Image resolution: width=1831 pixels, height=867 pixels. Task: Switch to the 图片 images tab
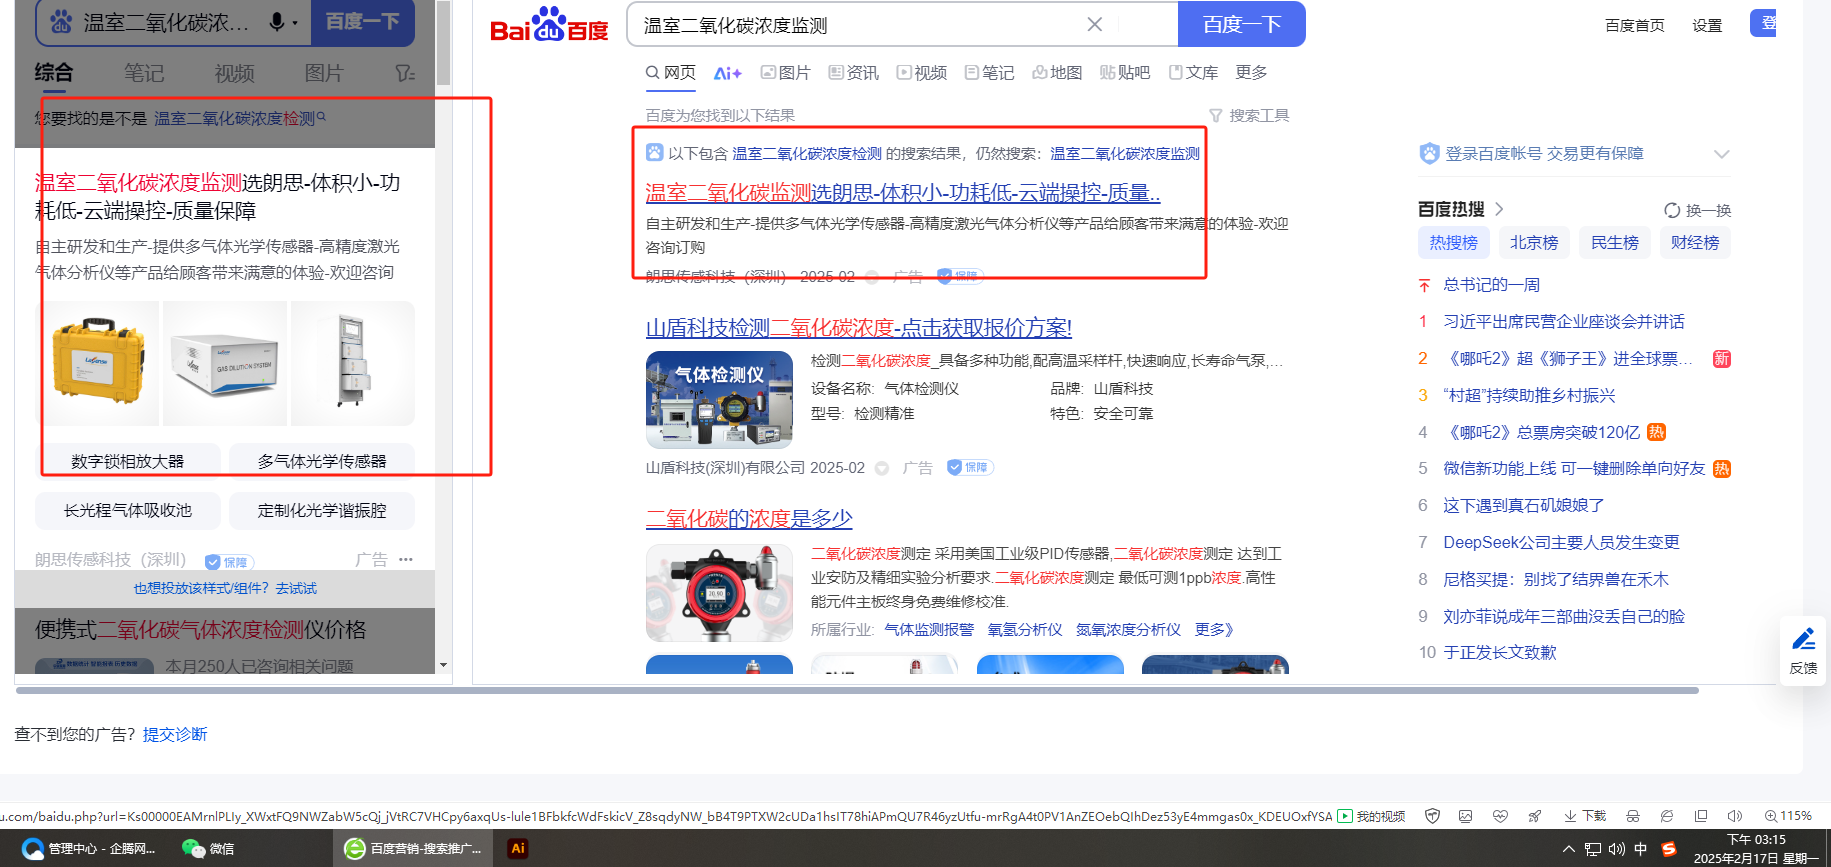[785, 73]
